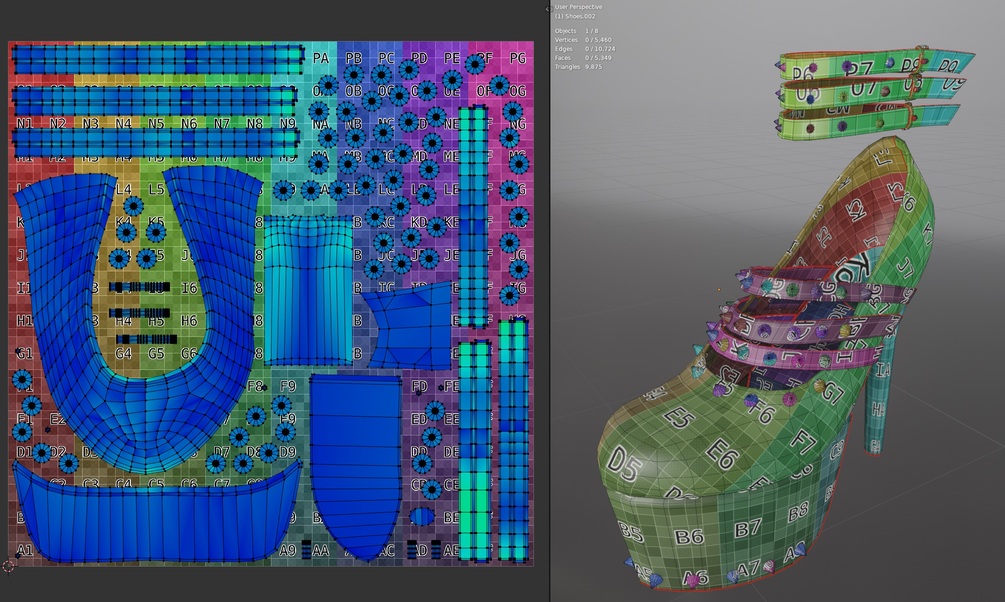Screen dimensions: 1005x602
Task: Select the wide bowl-shaped UV island along the bottom
Action: 157,523
